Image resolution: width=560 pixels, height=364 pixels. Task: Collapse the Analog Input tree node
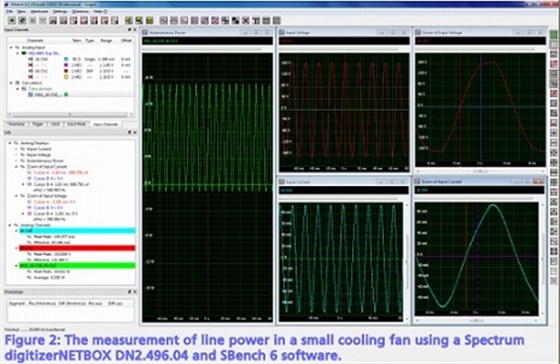click(11, 47)
